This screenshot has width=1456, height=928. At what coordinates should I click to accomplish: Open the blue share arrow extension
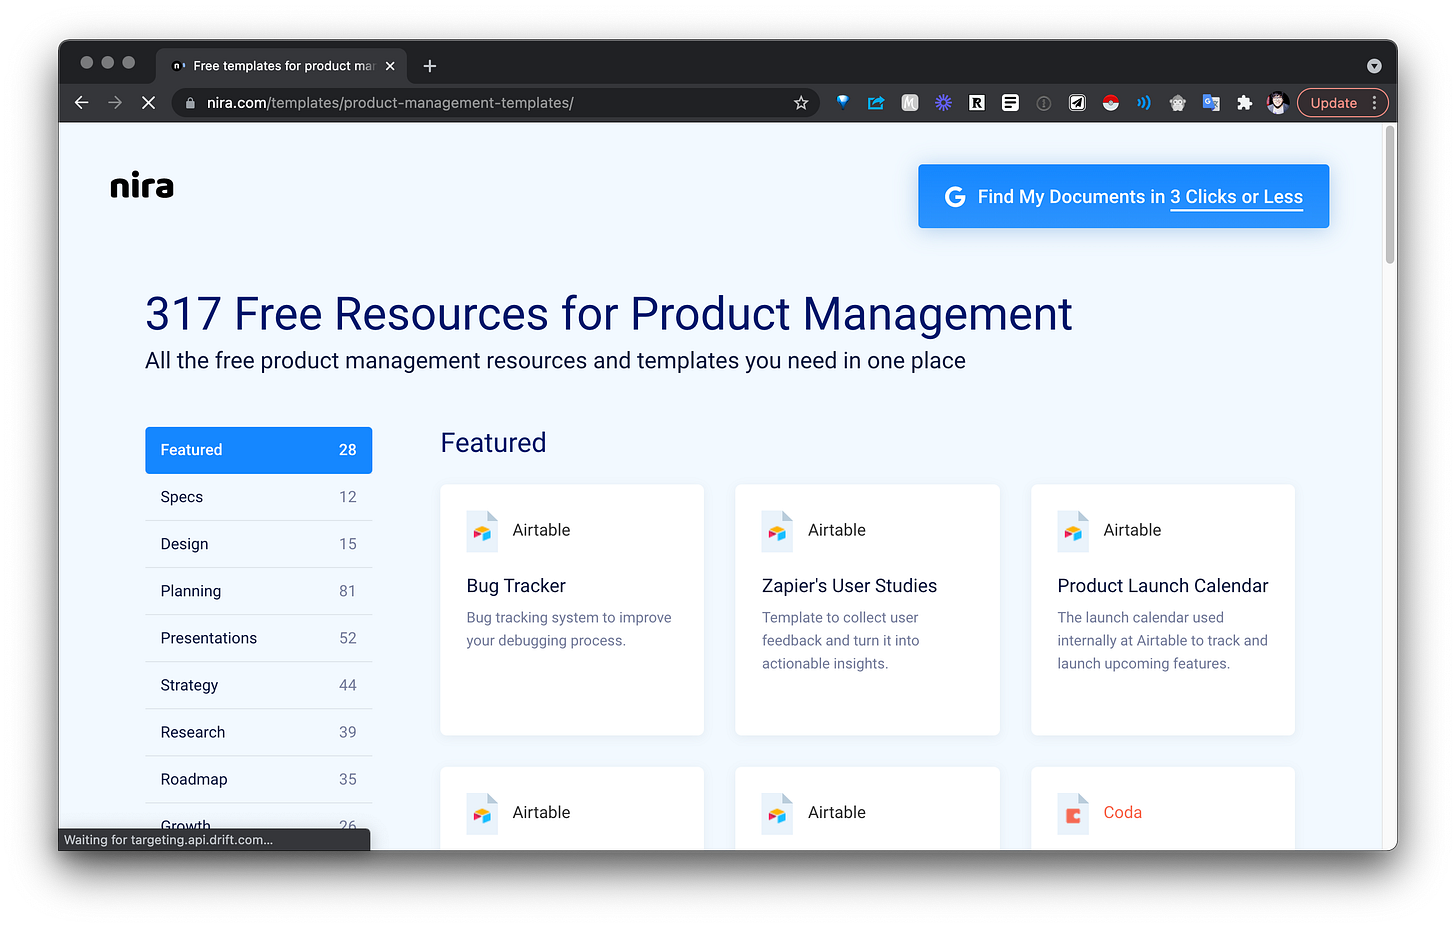click(876, 102)
